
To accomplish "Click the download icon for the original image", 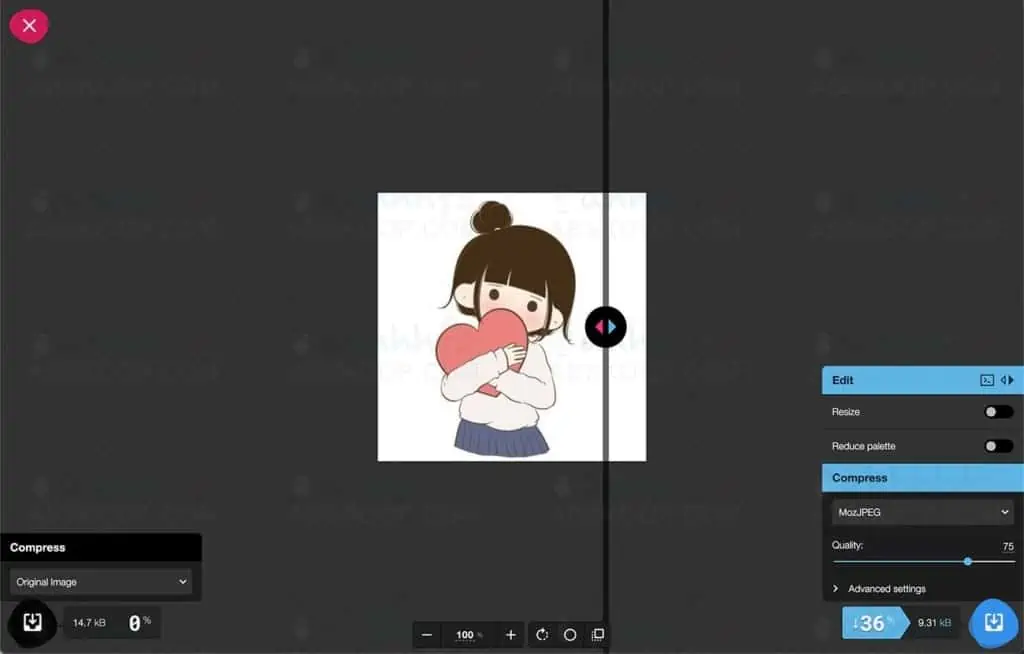I will click(x=31, y=621).
